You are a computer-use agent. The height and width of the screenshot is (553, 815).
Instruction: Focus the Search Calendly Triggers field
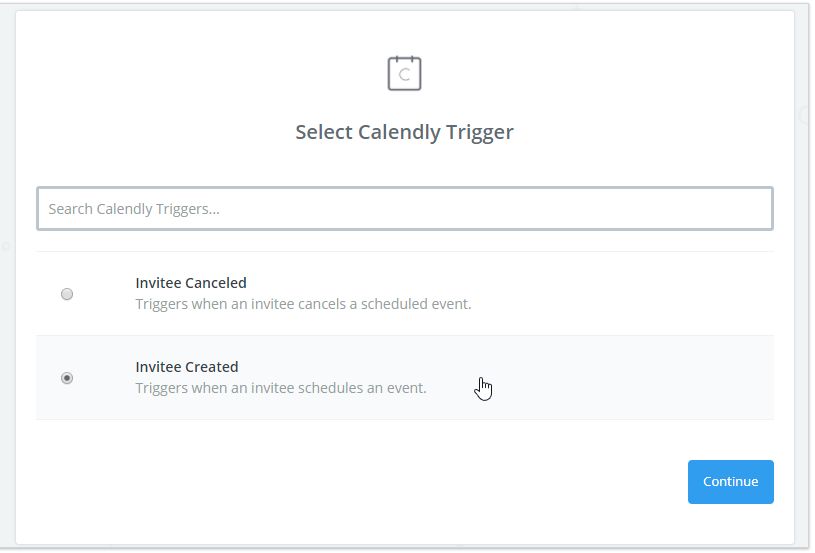click(x=404, y=209)
